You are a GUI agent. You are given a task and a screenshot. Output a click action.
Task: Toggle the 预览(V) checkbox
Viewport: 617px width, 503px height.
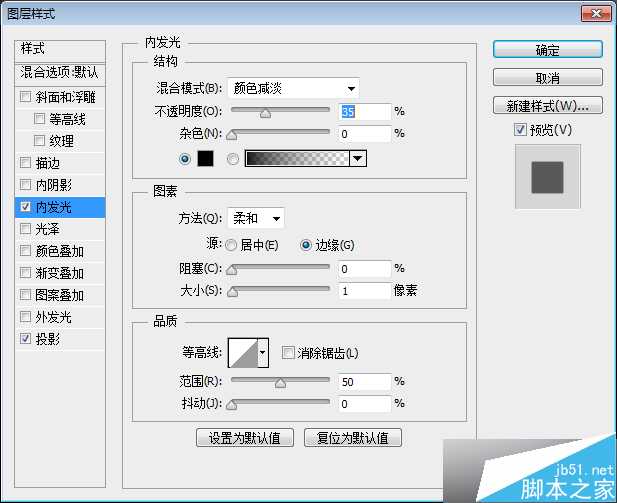tap(520, 129)
